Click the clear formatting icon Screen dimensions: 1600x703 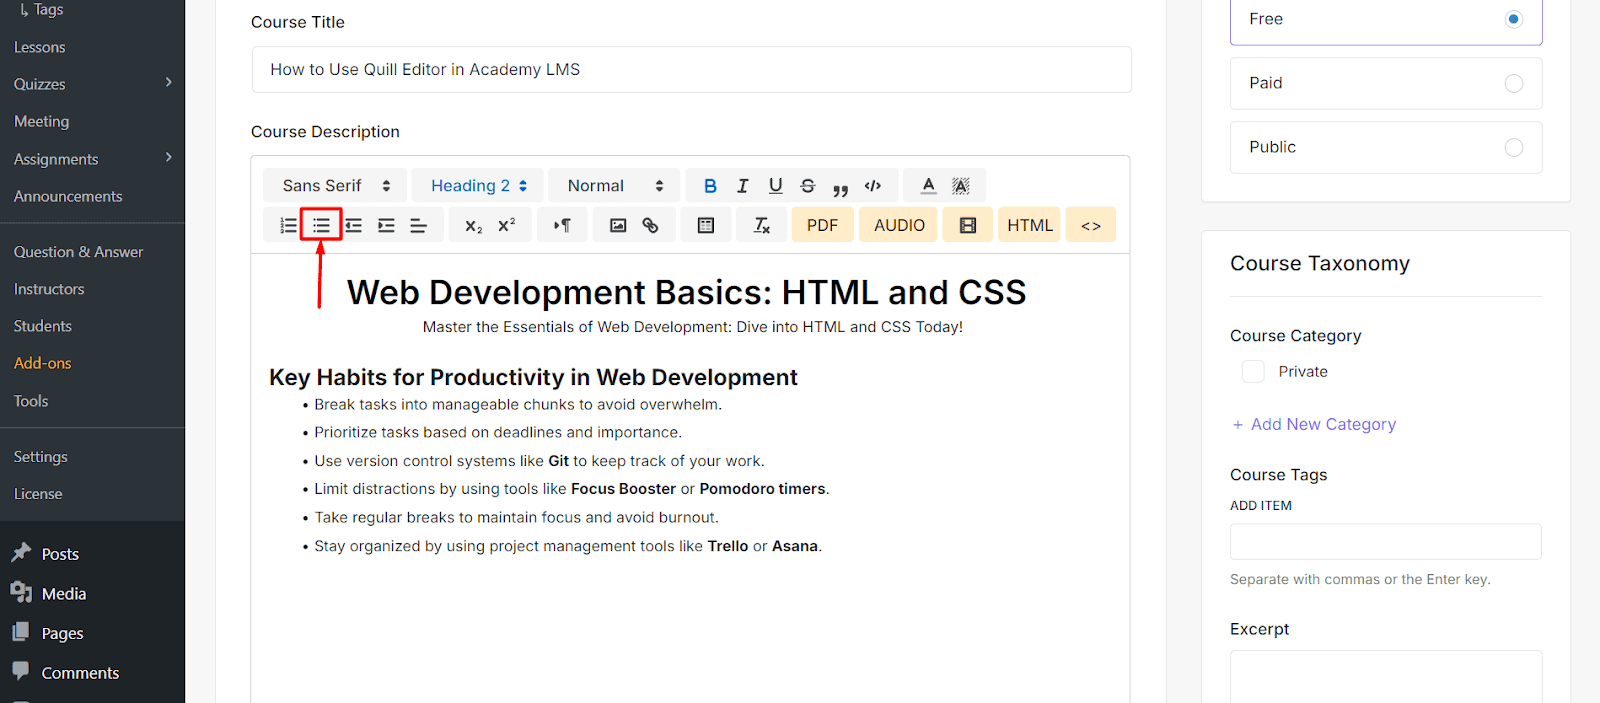tap(762, 226)
